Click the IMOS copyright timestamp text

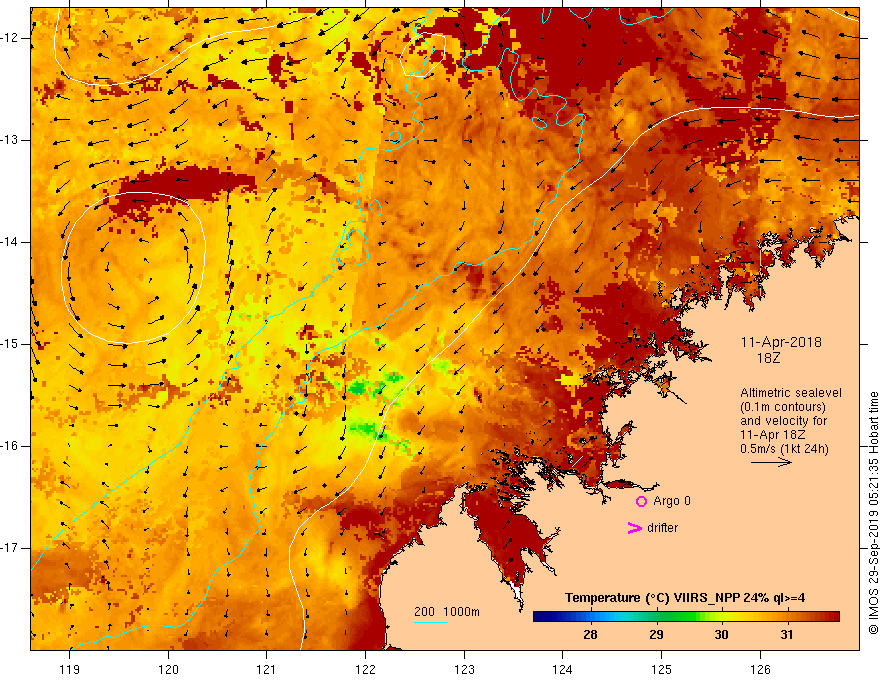point(873,513)
